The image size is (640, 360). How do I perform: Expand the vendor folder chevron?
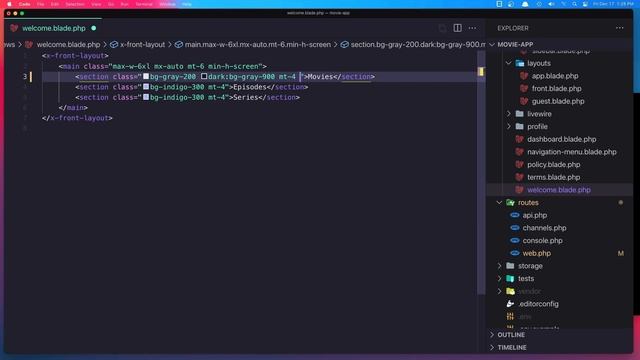(499, 291)
